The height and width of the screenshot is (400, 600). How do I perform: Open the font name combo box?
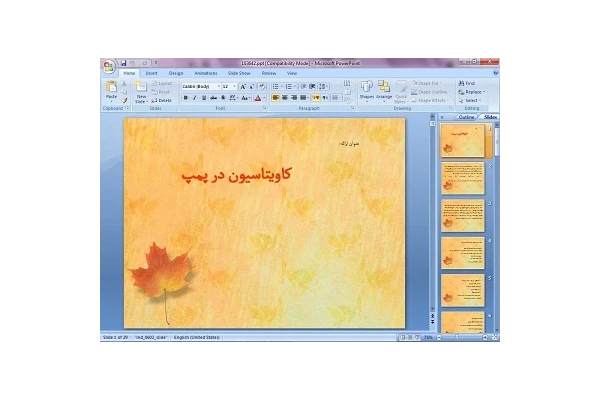click(x=201, y=87)
